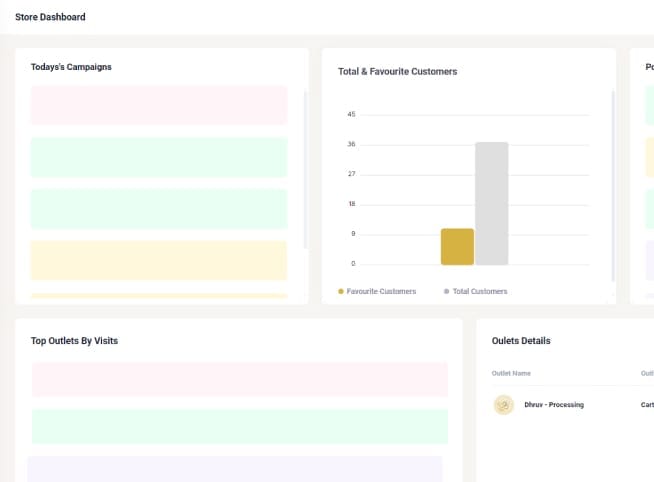The height and width of the screenshot is (482, 654).
Task: Click the Oulets Details heading
Action: coord(521,341)
